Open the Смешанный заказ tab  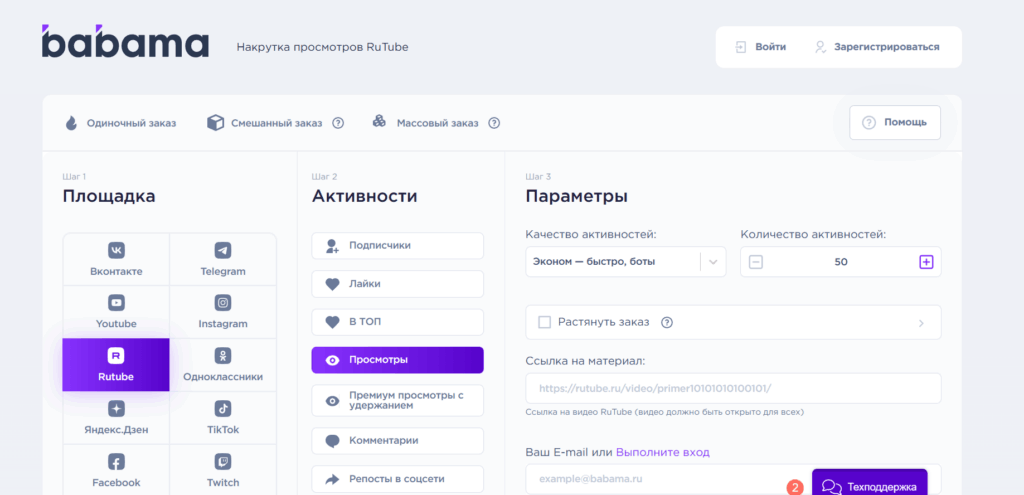(x=264, y=123)
